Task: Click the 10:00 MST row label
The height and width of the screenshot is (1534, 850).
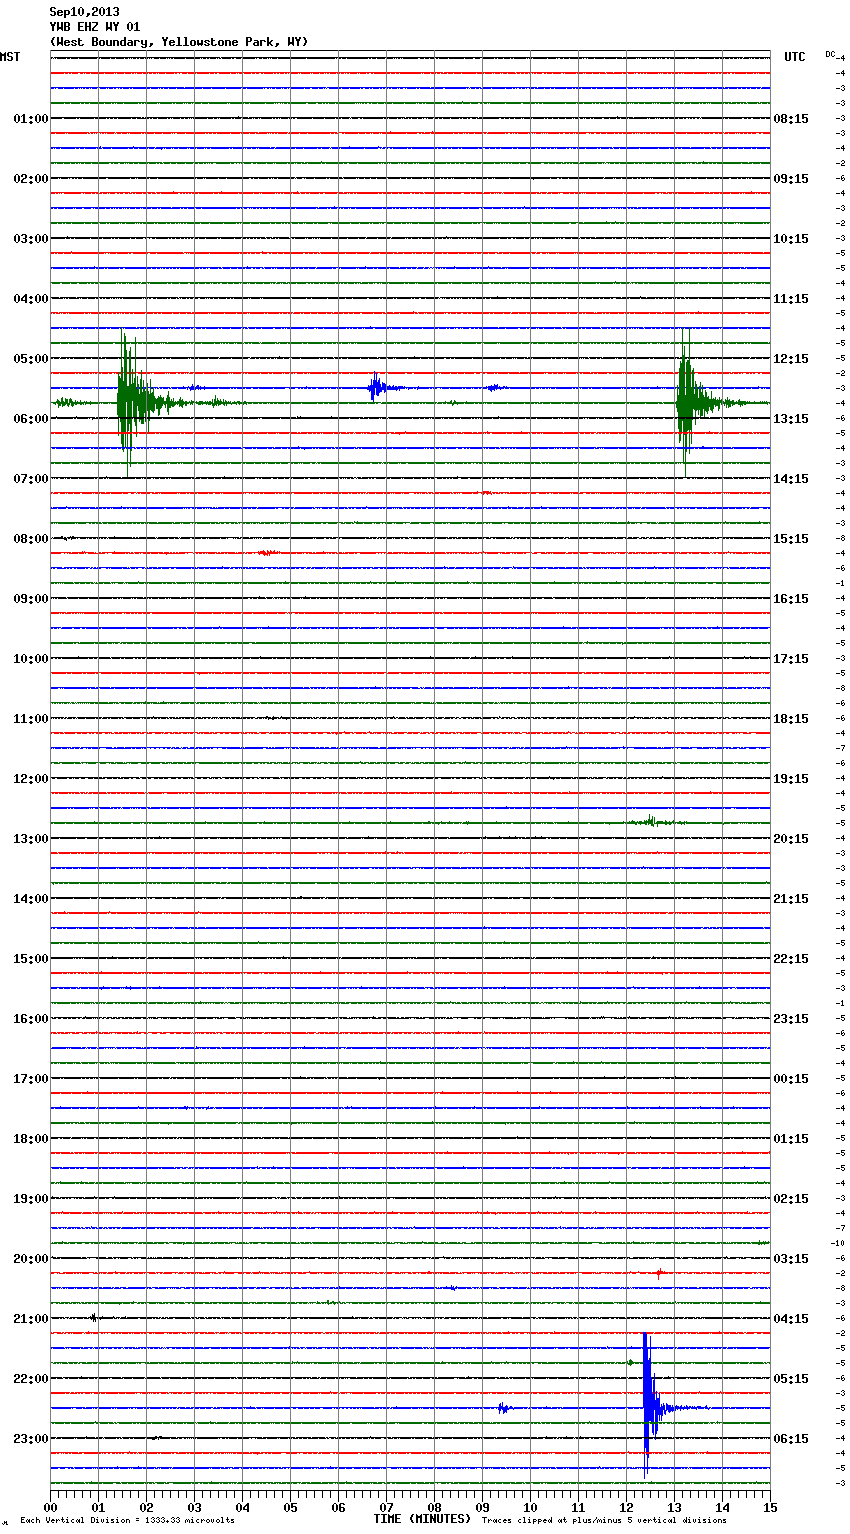Action: pyautogui.click(x=31, y=659)
